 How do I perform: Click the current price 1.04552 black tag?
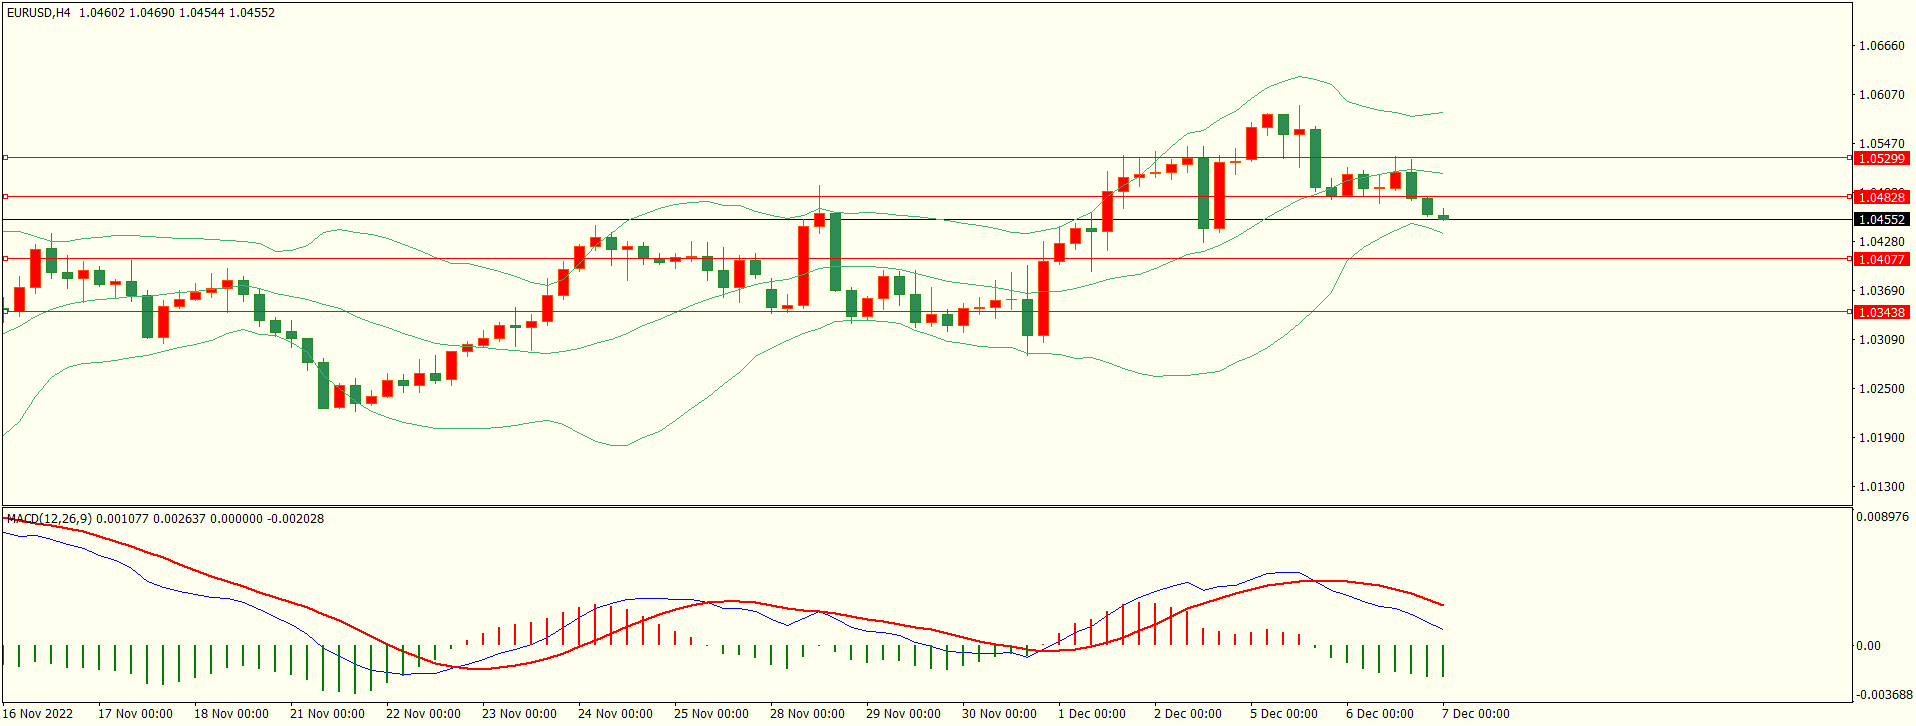1881,219
